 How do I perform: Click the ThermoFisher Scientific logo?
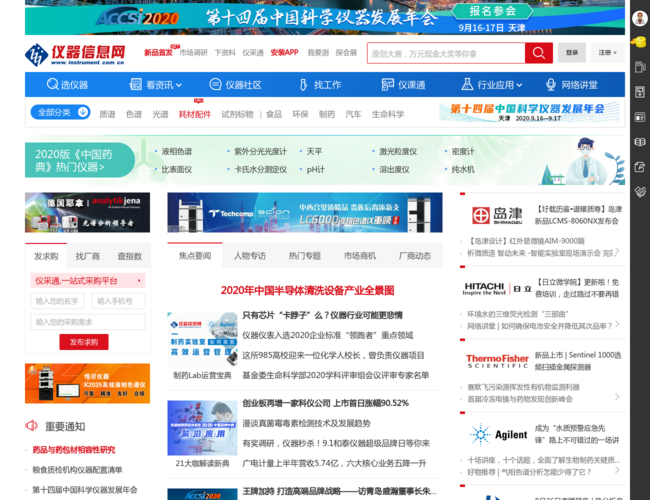497,361
